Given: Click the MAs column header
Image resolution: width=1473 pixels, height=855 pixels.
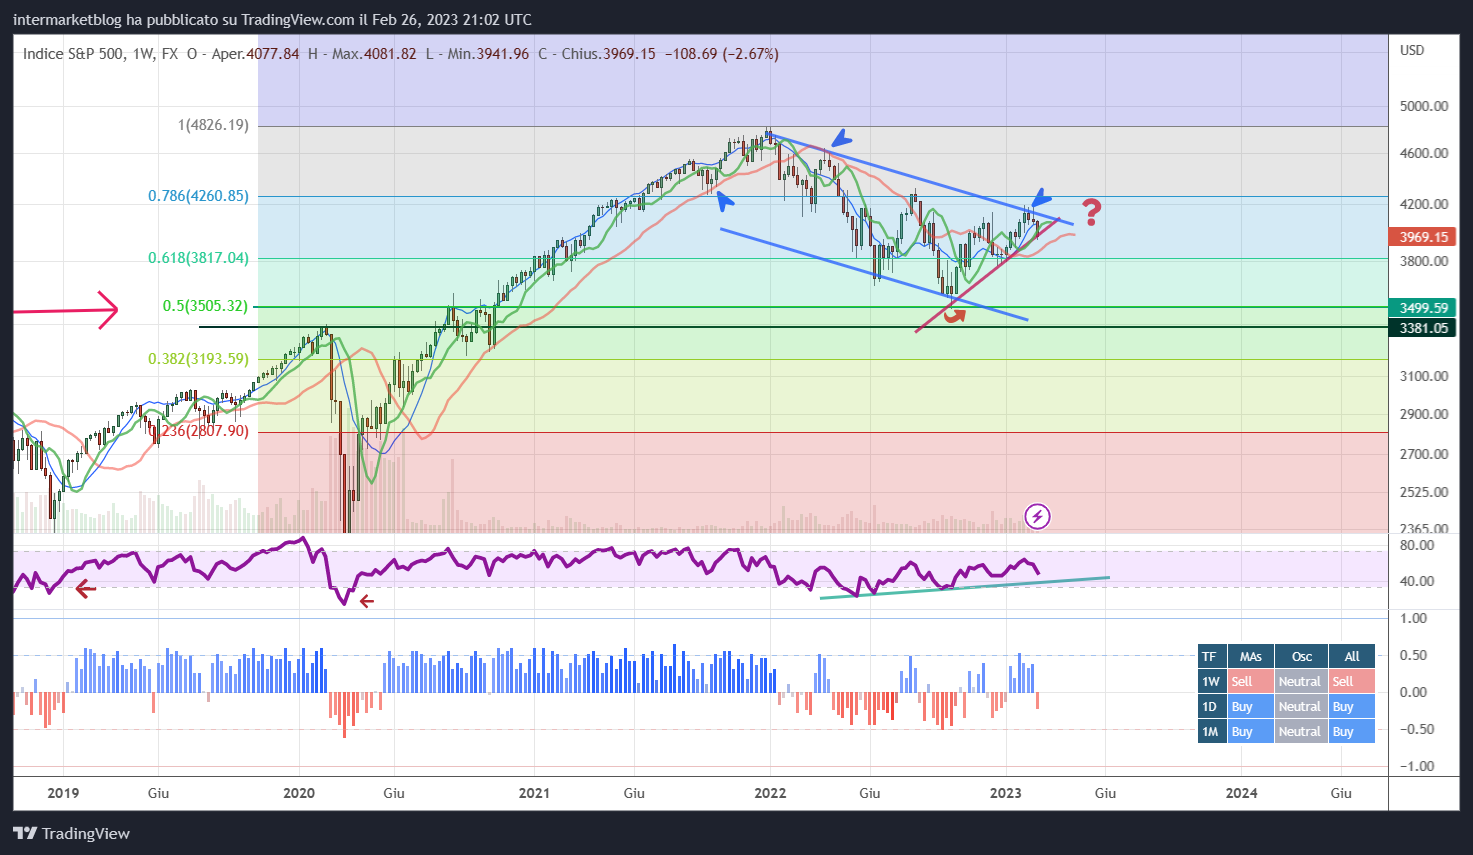Looking at the screenshot, I should 1251,656.
